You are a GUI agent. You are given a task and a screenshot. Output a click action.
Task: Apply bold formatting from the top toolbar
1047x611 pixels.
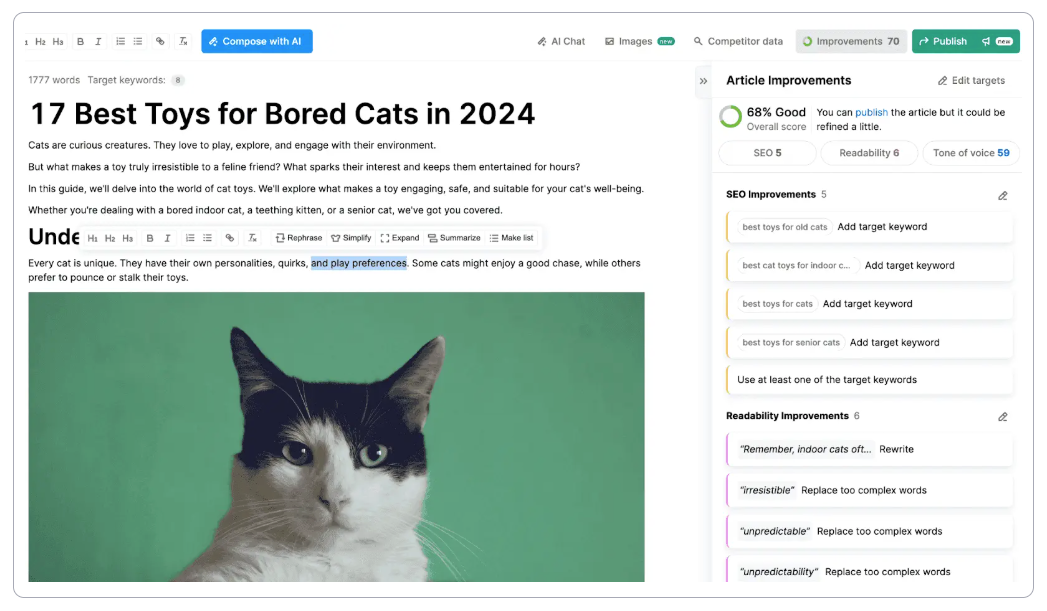(80, 41)
